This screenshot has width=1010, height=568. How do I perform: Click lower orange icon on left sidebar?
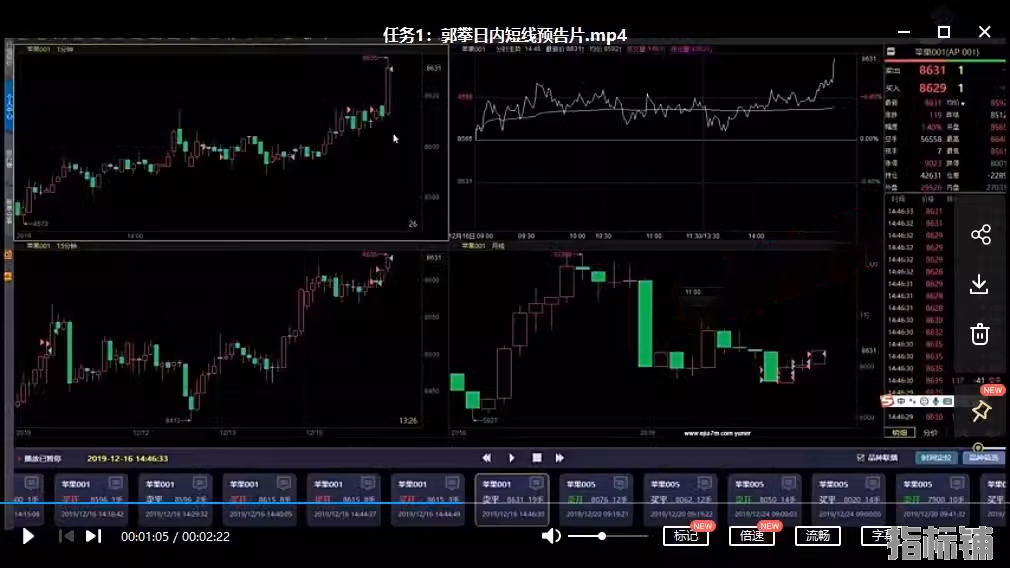coord(8,276)
